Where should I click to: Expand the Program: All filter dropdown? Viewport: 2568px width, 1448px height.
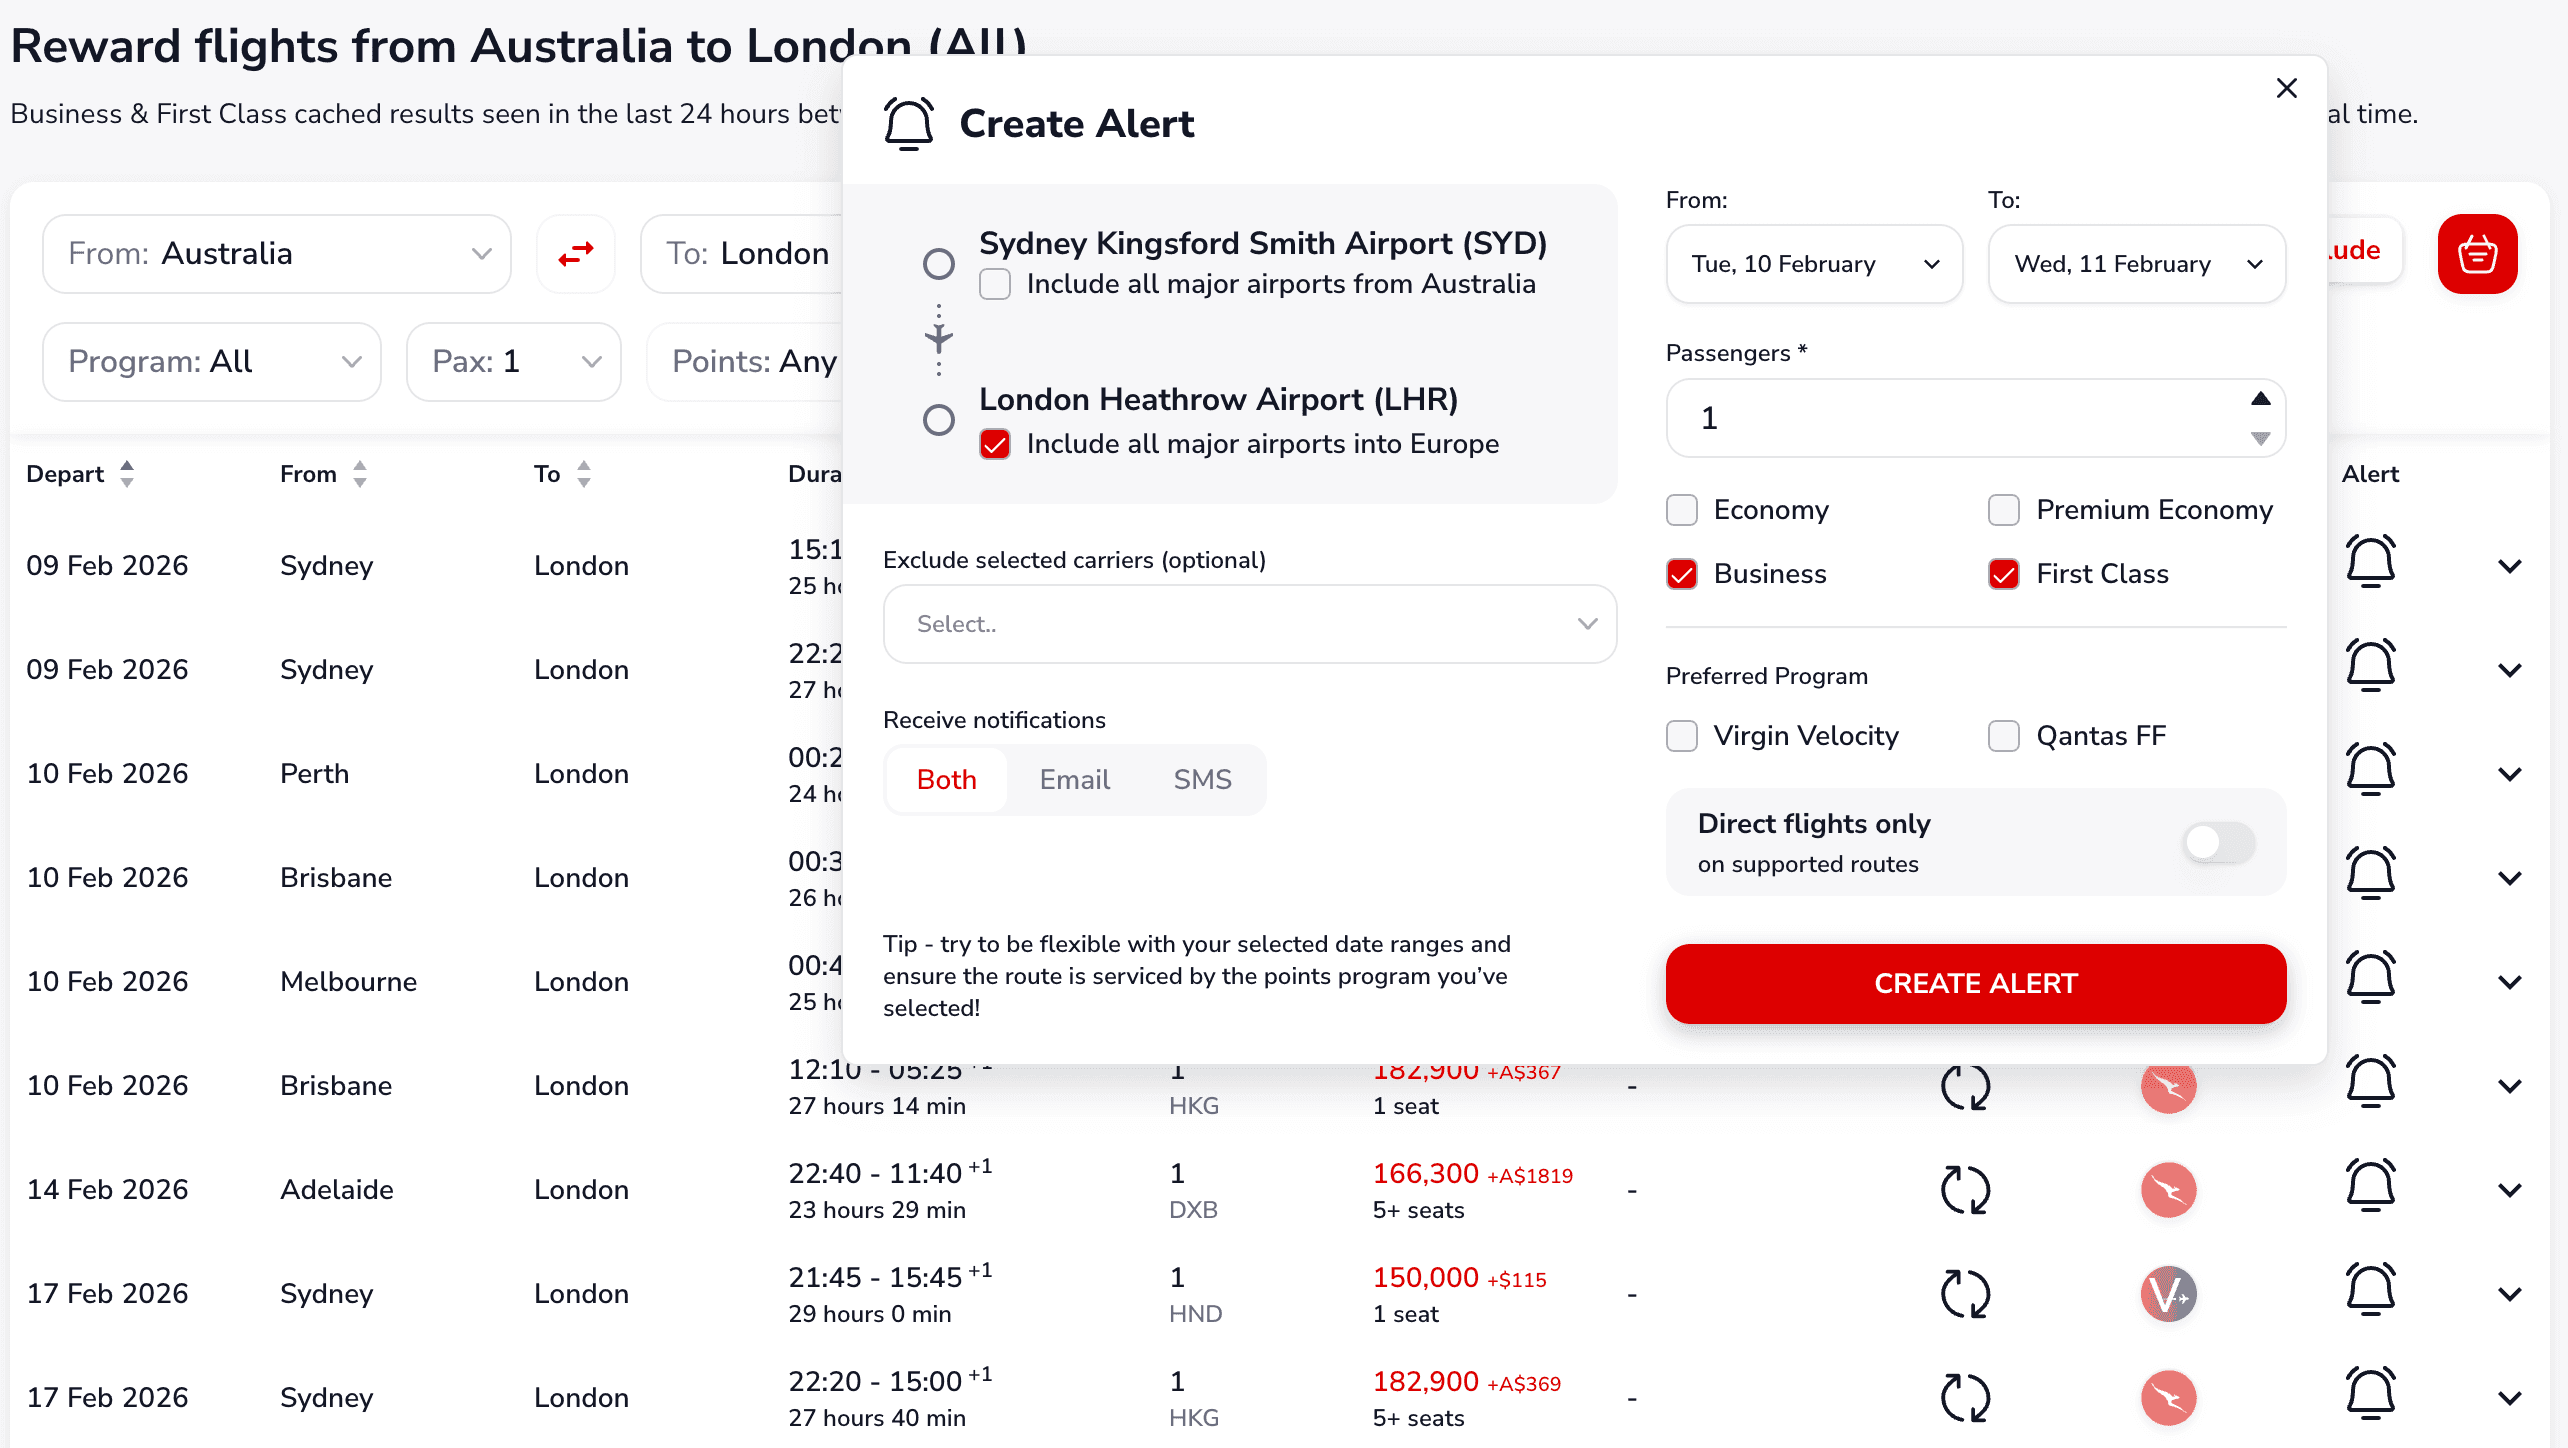click(212, 362)
